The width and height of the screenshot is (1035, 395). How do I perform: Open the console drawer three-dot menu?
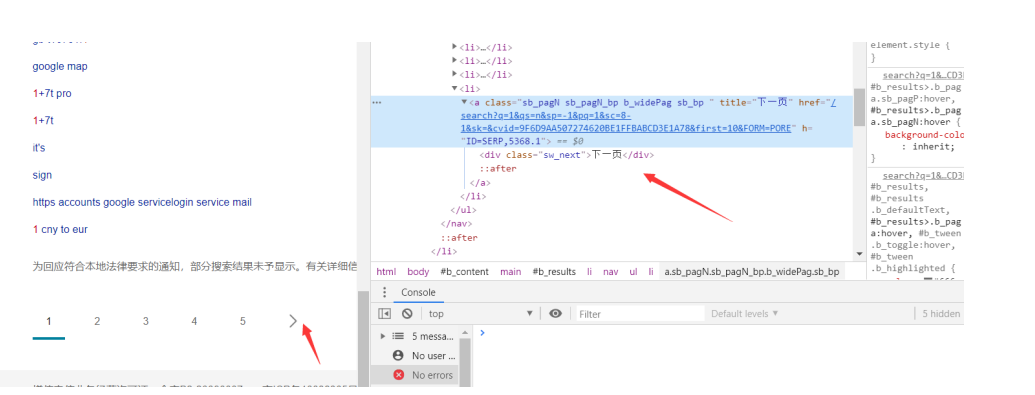pyautogui.click(x=385, y=293)
